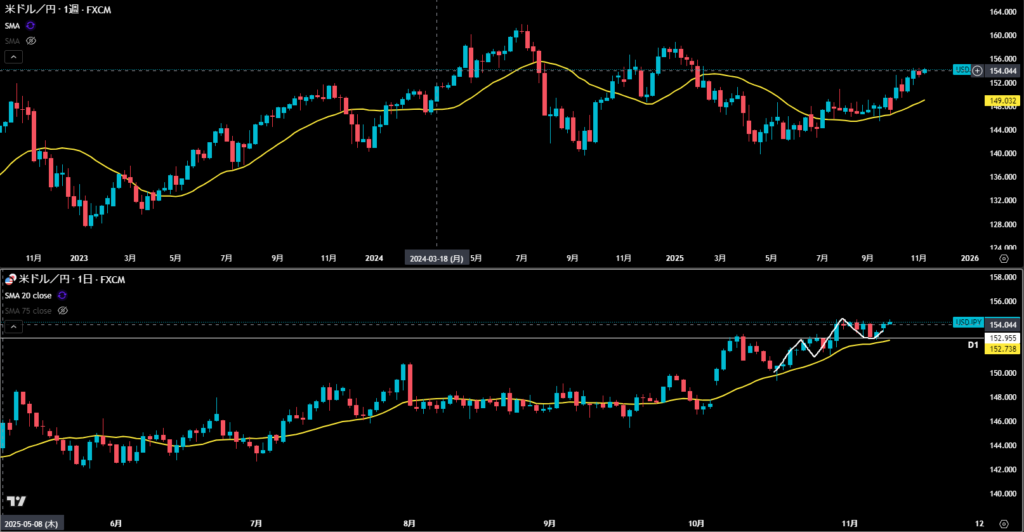The width and height of the screenshot is (1024, 532).
Task: Select the SMA 20 close legend label
Action: (x=29, y=296)
